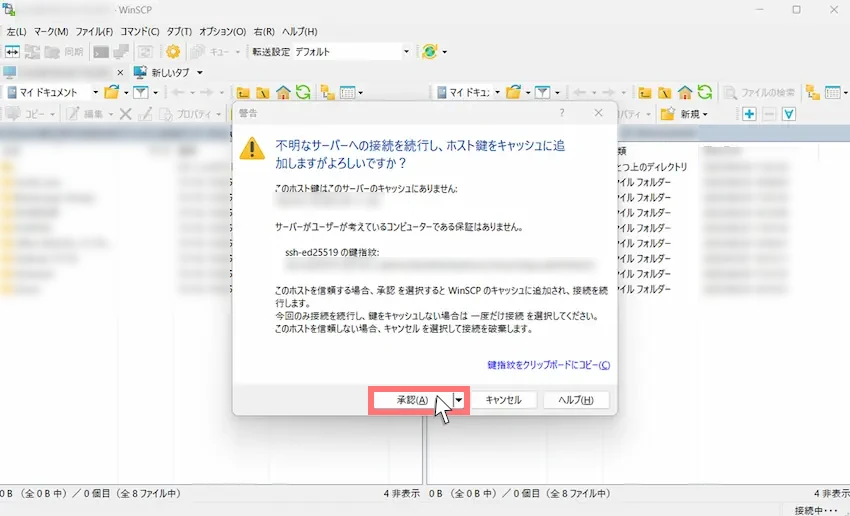Click left panel open directory folder icon
Viewport: 850px width, 516px height.
pyautogui.click(x=112, y=93)
